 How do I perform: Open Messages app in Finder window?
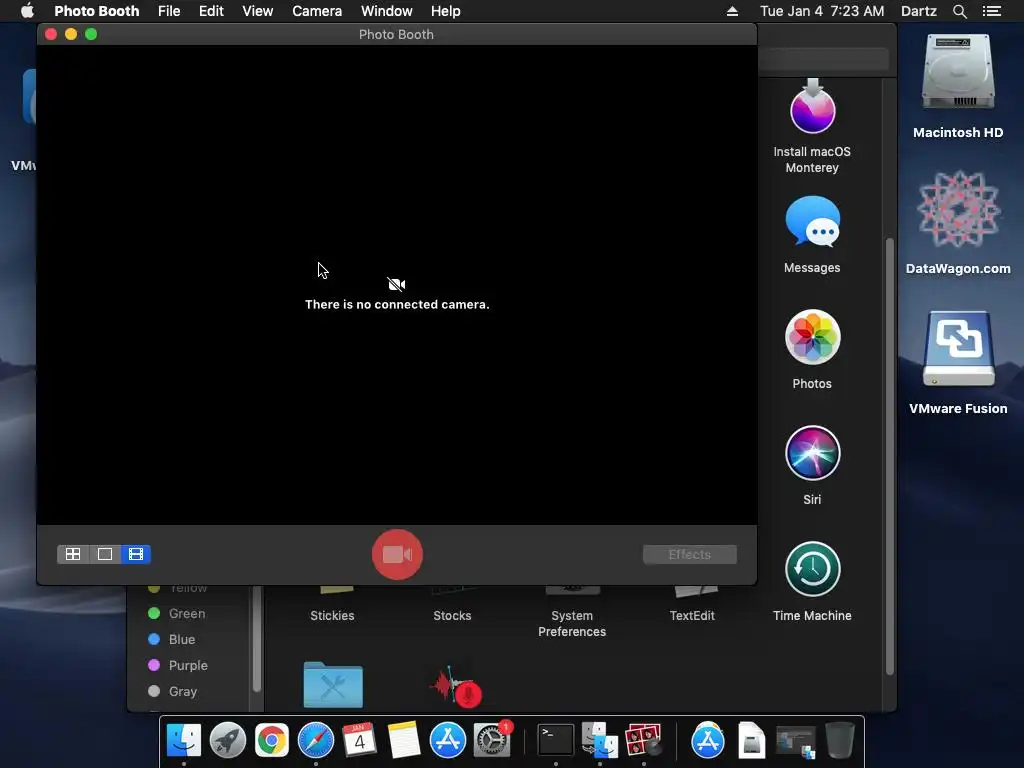tap(812, 222)
